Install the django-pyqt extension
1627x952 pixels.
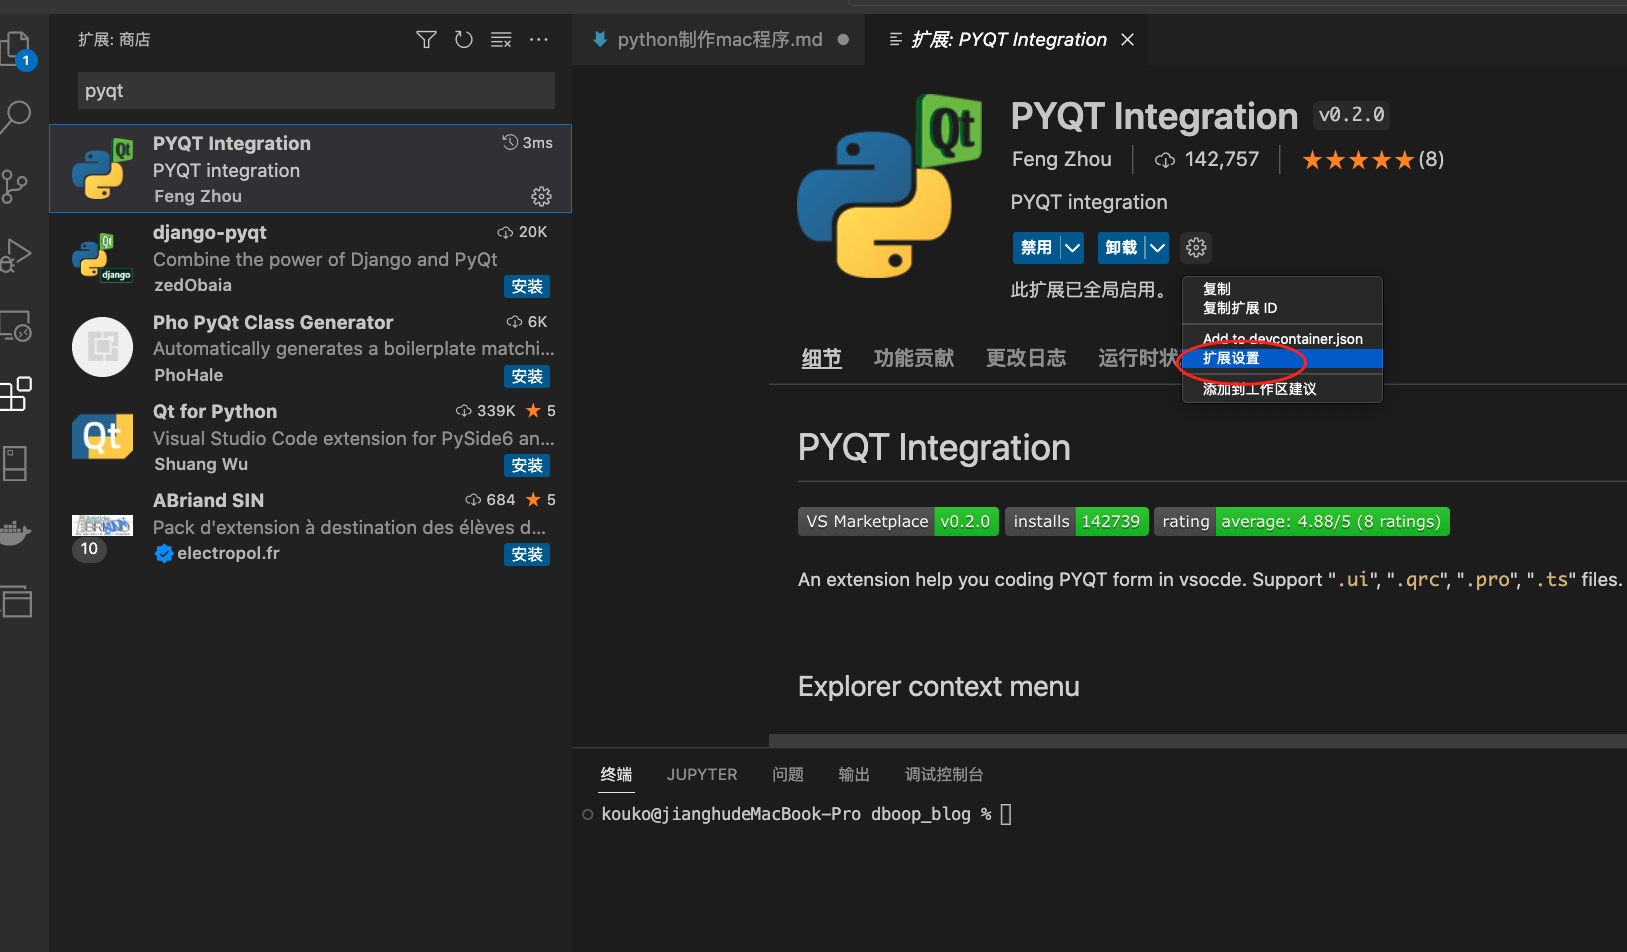coord(527,286)
